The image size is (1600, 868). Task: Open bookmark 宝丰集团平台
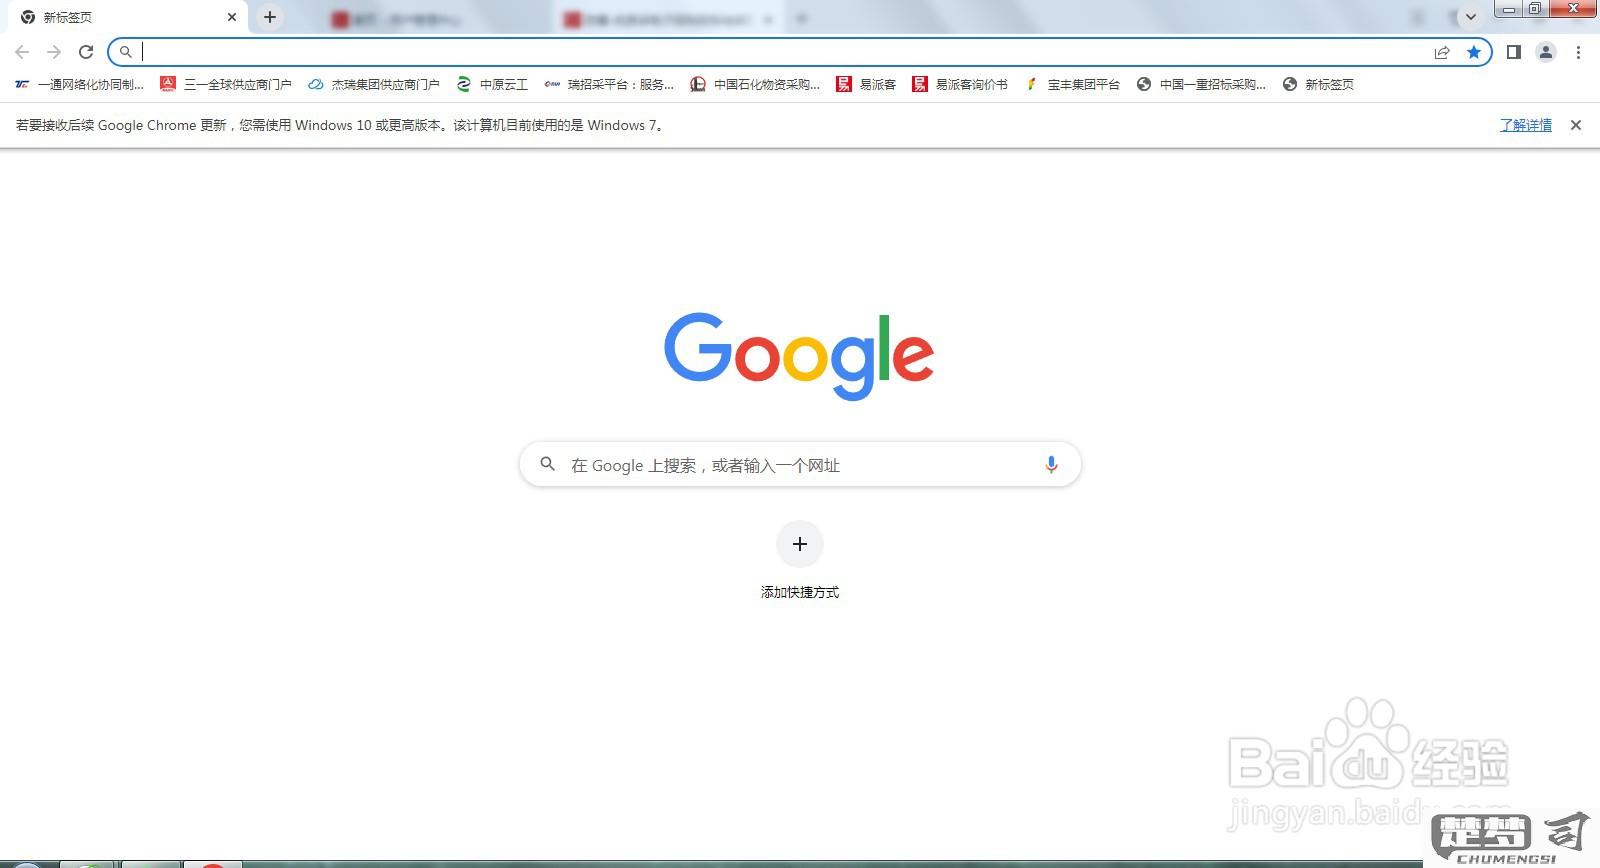pyautogui.click(x=1072, y=85)
